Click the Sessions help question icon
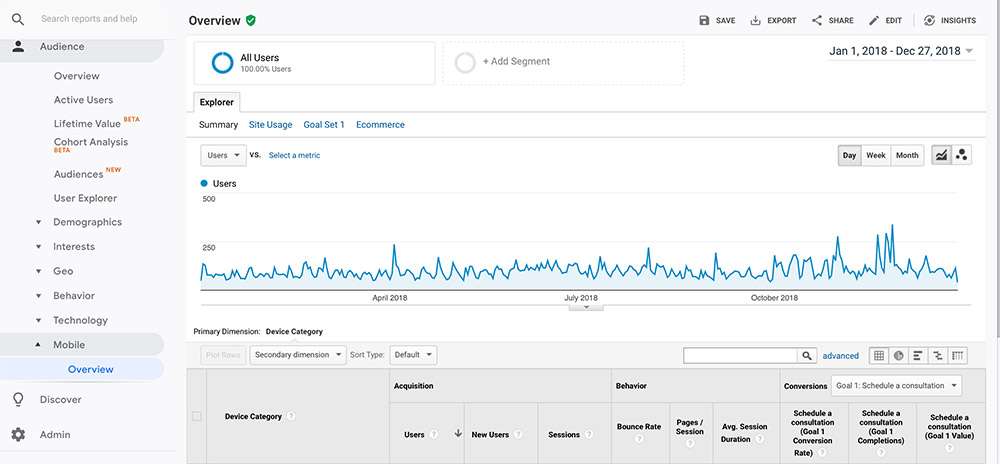 click(588, 435)
